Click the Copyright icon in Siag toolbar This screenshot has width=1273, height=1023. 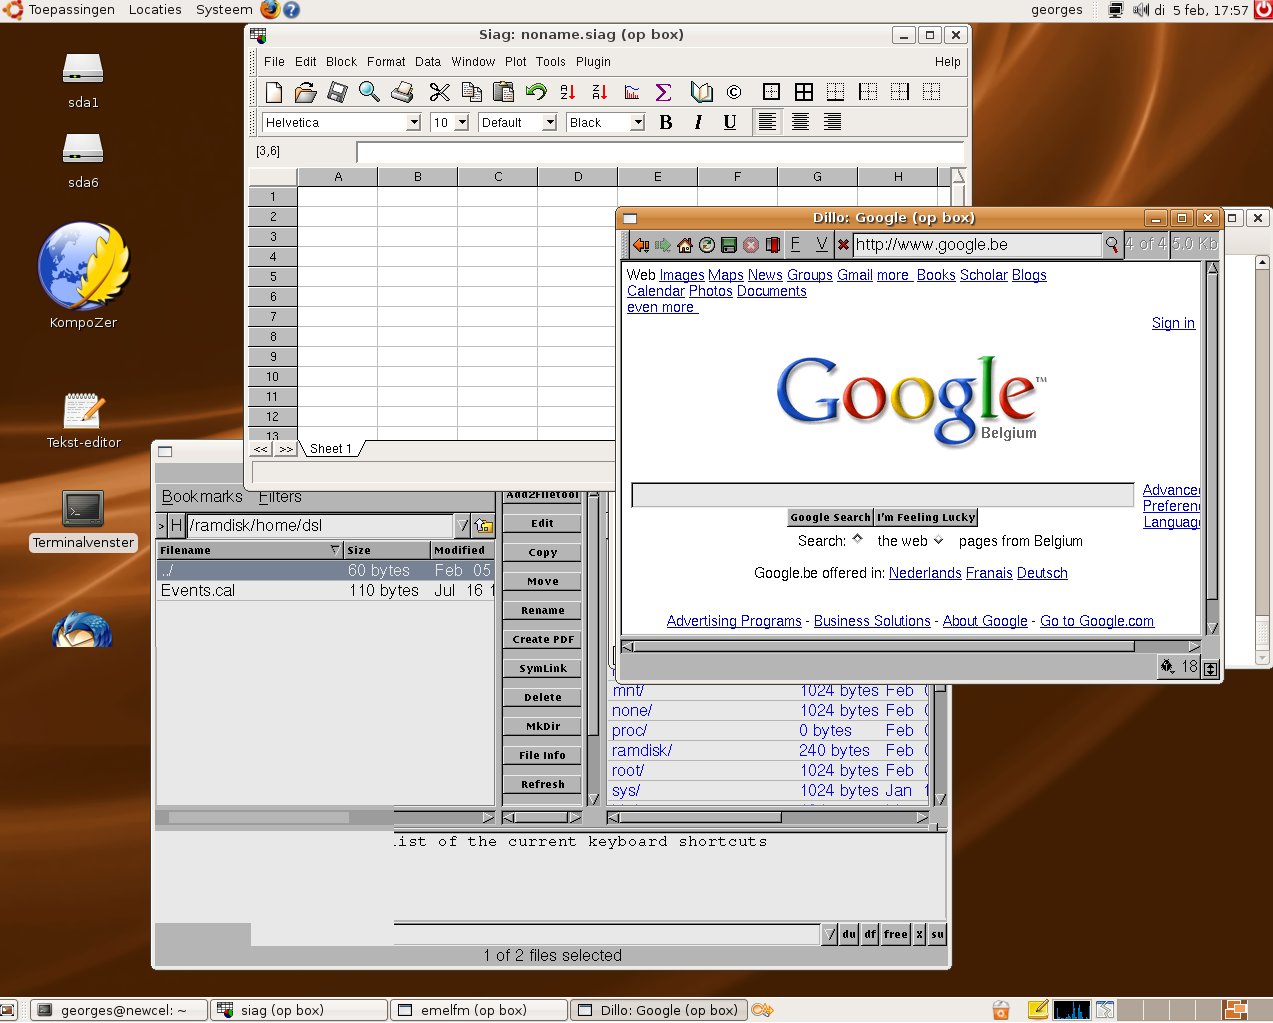point(734,92)
